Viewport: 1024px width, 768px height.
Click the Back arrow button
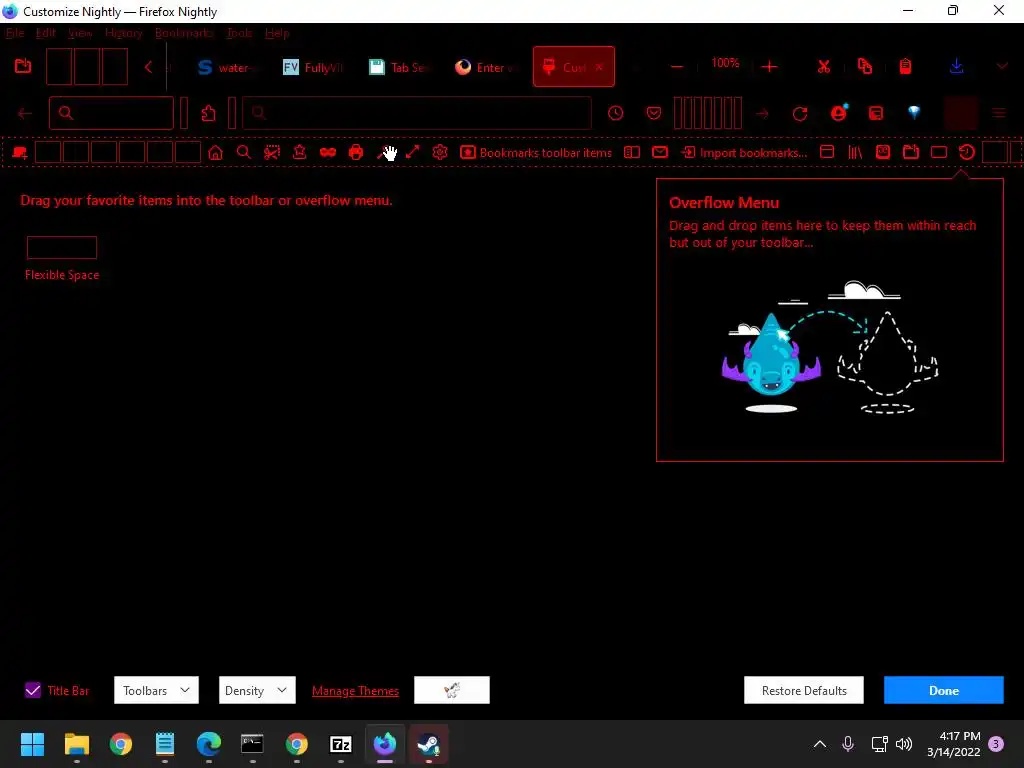click(25, 114)
